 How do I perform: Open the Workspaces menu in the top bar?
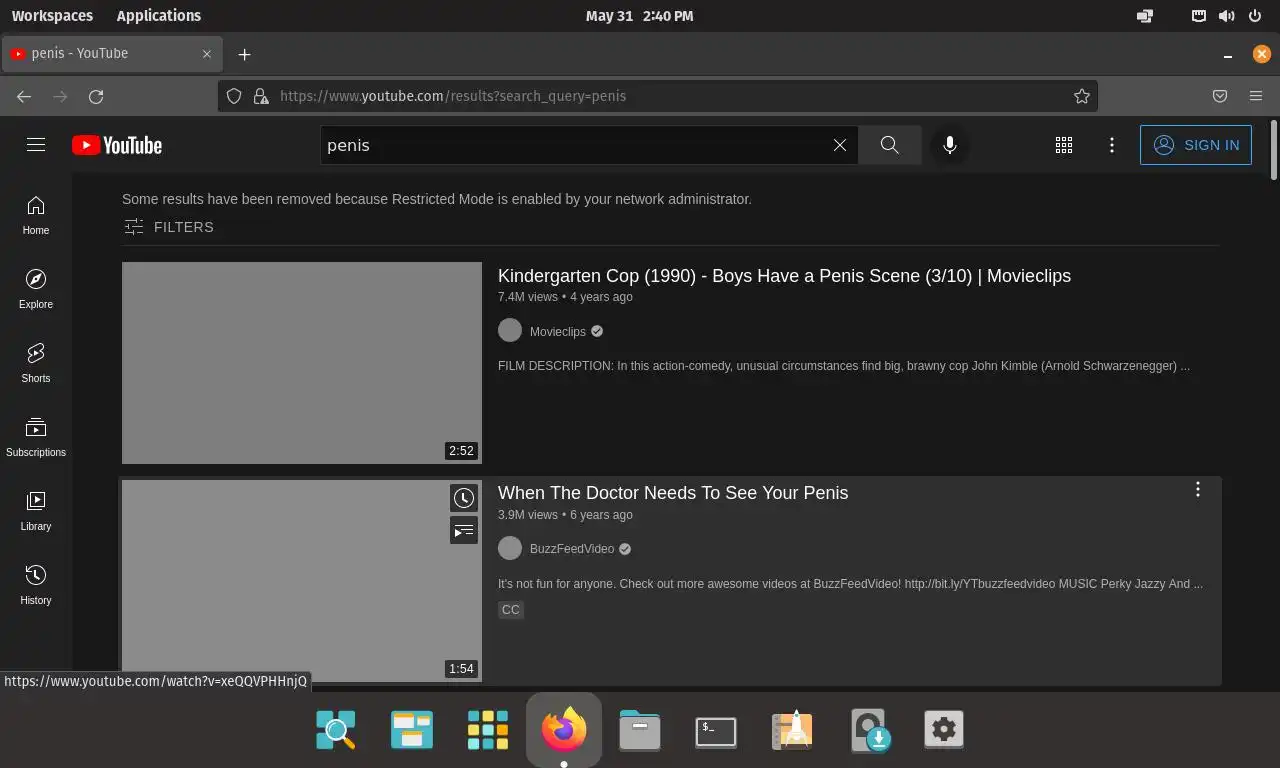pyautogui.click(x=52, y=16)
